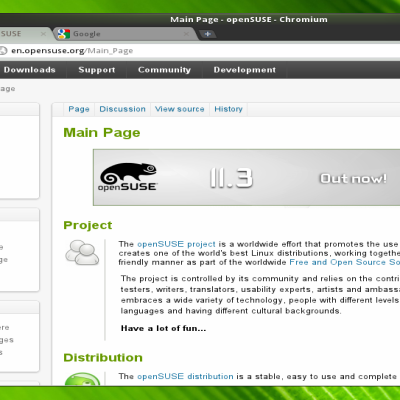Click the Project section heading
Image resolution: width=400 pixels, height=400 pixels.
[88, 225]
